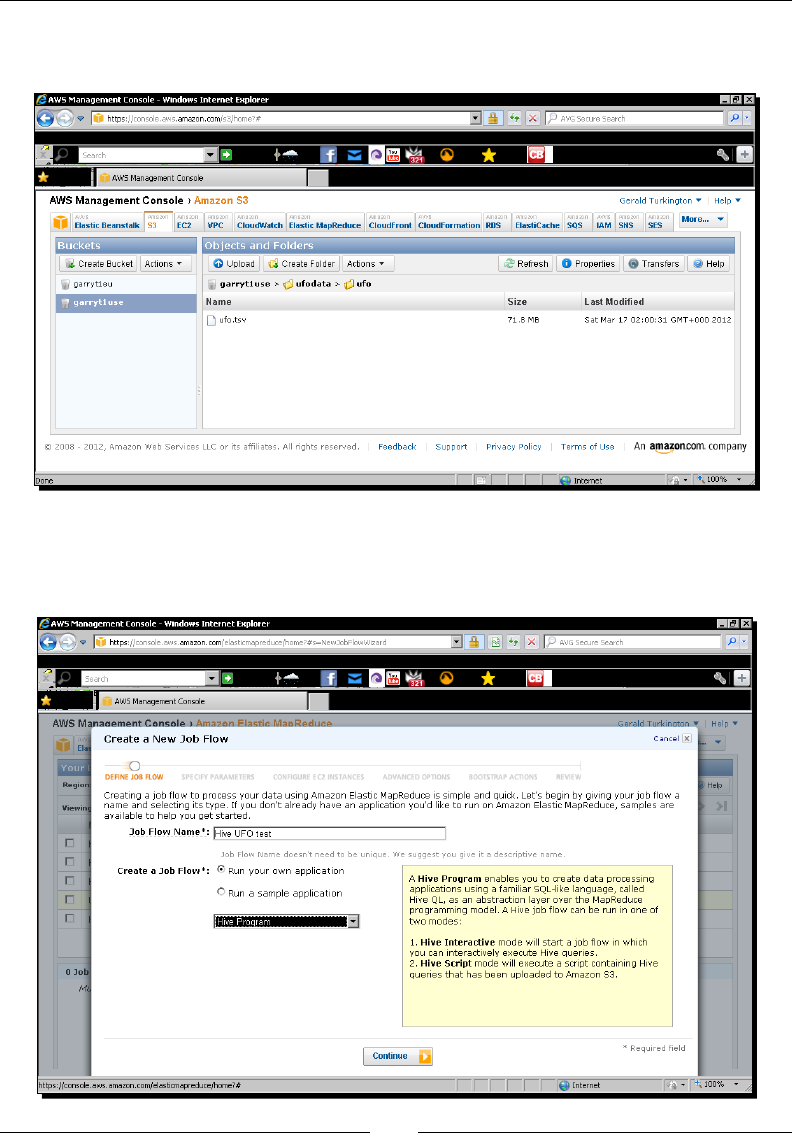Image resolution: width=792 pixels, height=1142 pixels.
Task: Switch to the CloudFormation service tab
Action: pyautogui.click(x=449, y=222)
